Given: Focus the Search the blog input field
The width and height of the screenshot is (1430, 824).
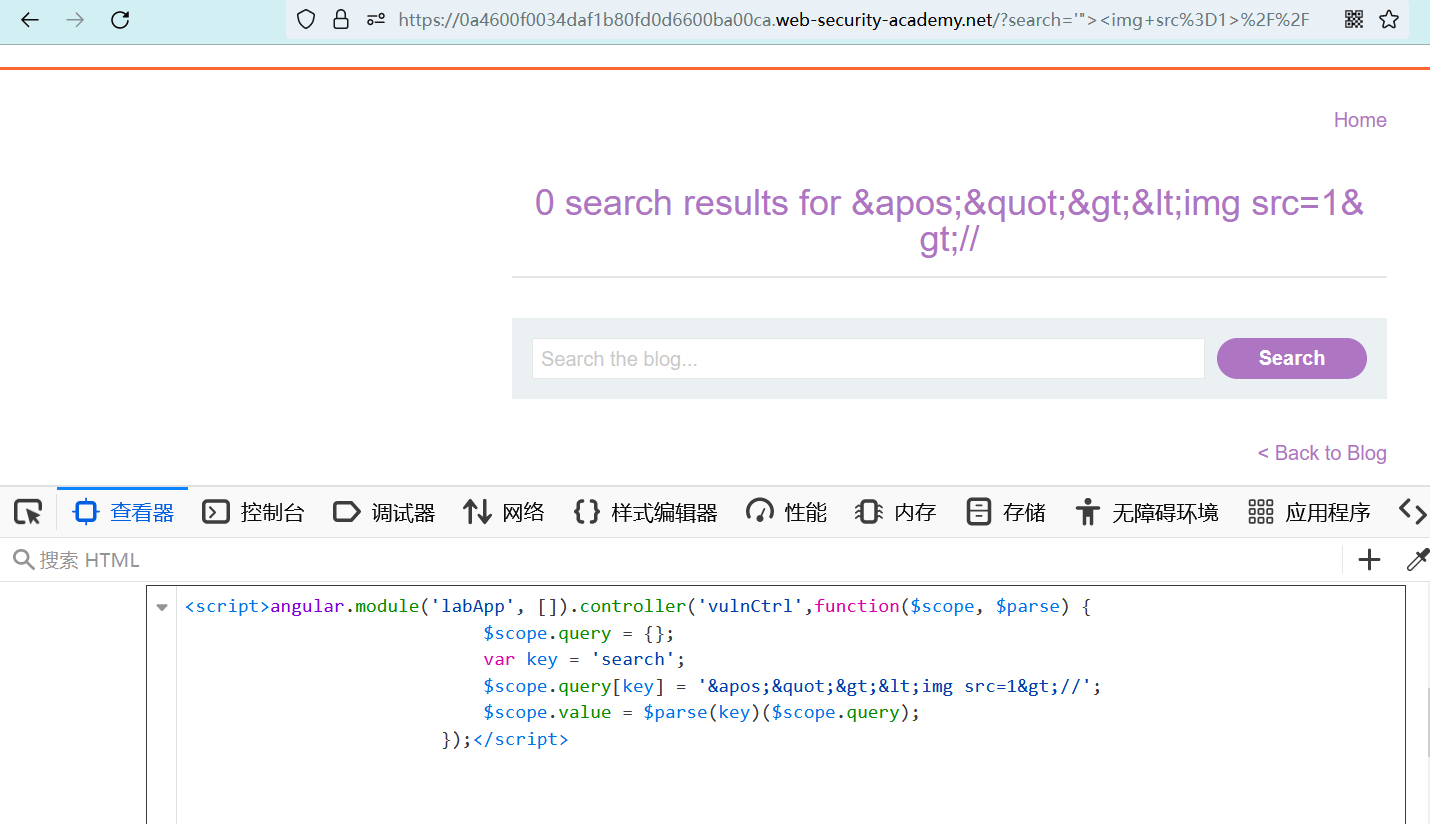Looking at the screenshot, I should (x=867, y=359).
